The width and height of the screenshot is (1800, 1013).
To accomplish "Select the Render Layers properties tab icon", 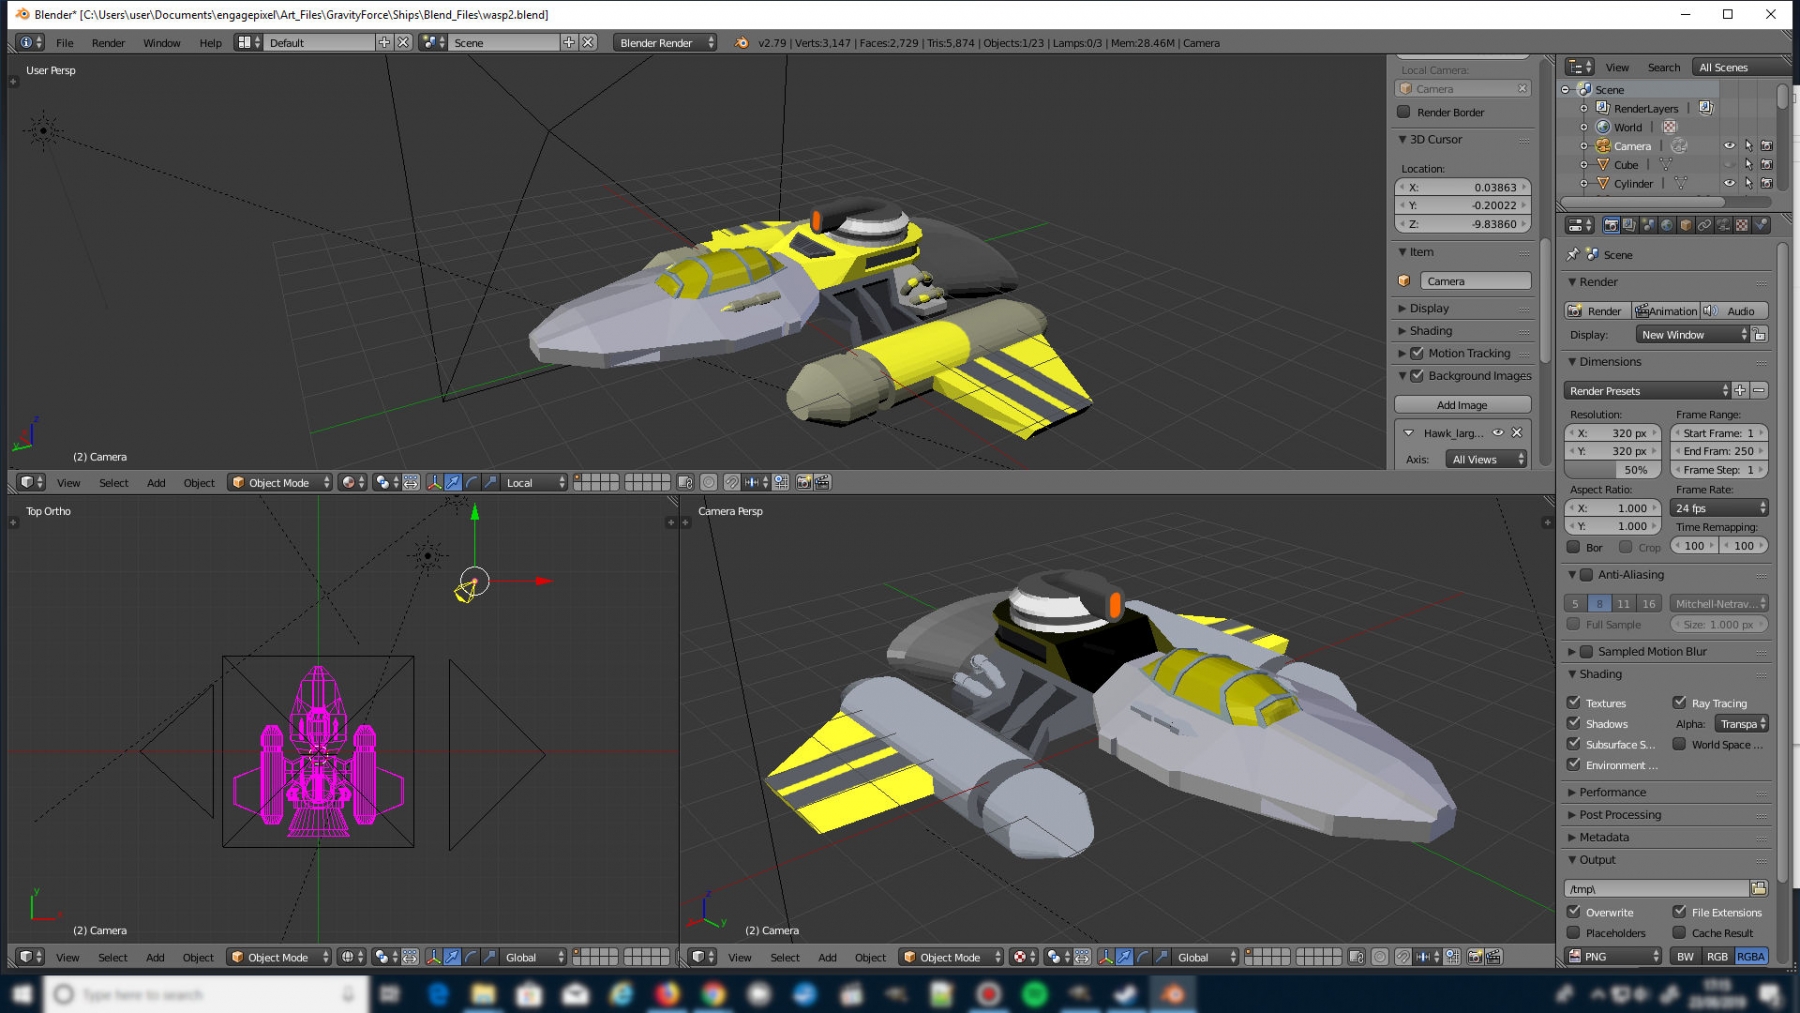I will click(x=1629, y=225).
